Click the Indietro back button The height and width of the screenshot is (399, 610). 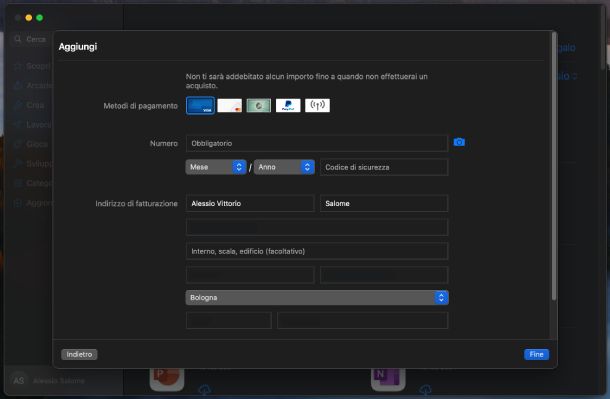[x=79, y=354]
